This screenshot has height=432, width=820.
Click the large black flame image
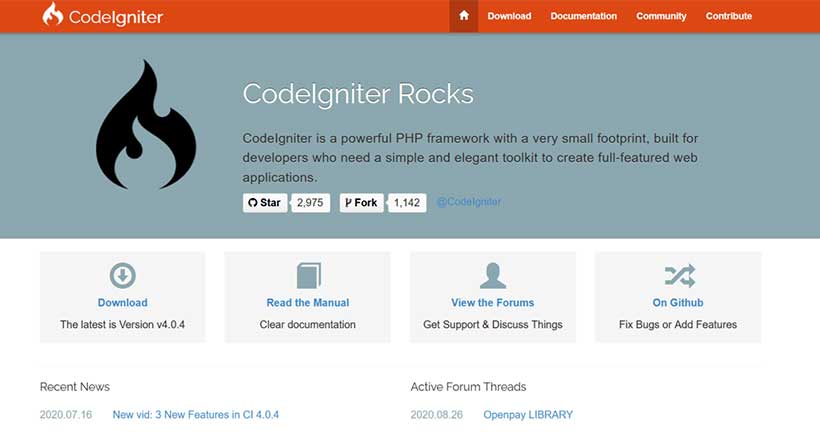tap(146, 124)
